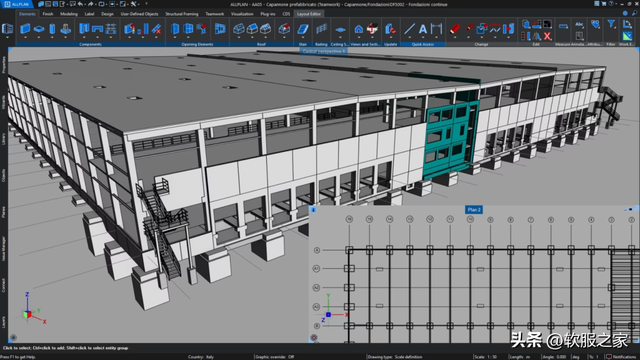Select the Wall tool in Components

click(25, 29)
